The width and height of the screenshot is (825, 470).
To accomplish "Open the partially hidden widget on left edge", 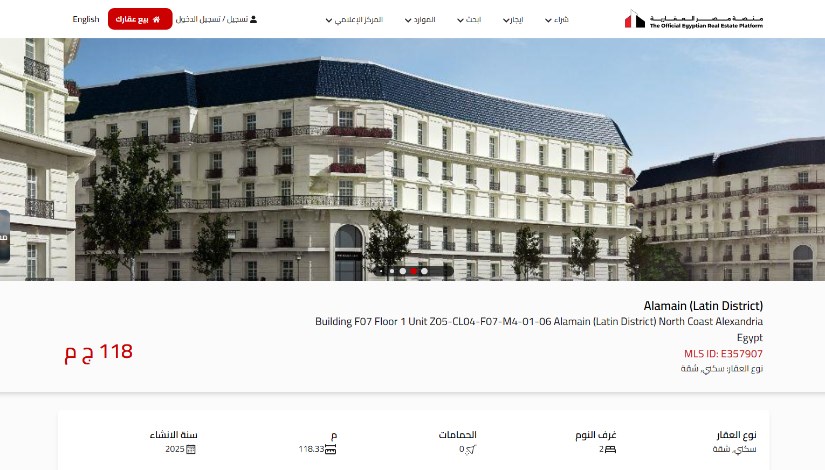I will (x=4, y=237).
